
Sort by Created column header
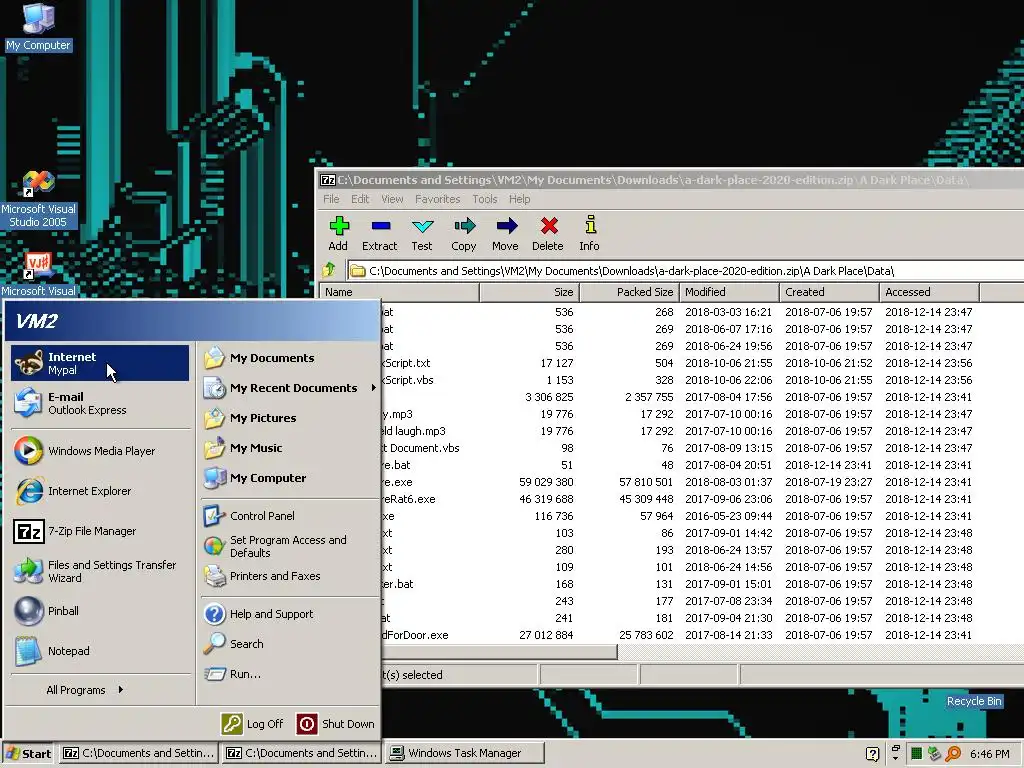click(829, 293)
